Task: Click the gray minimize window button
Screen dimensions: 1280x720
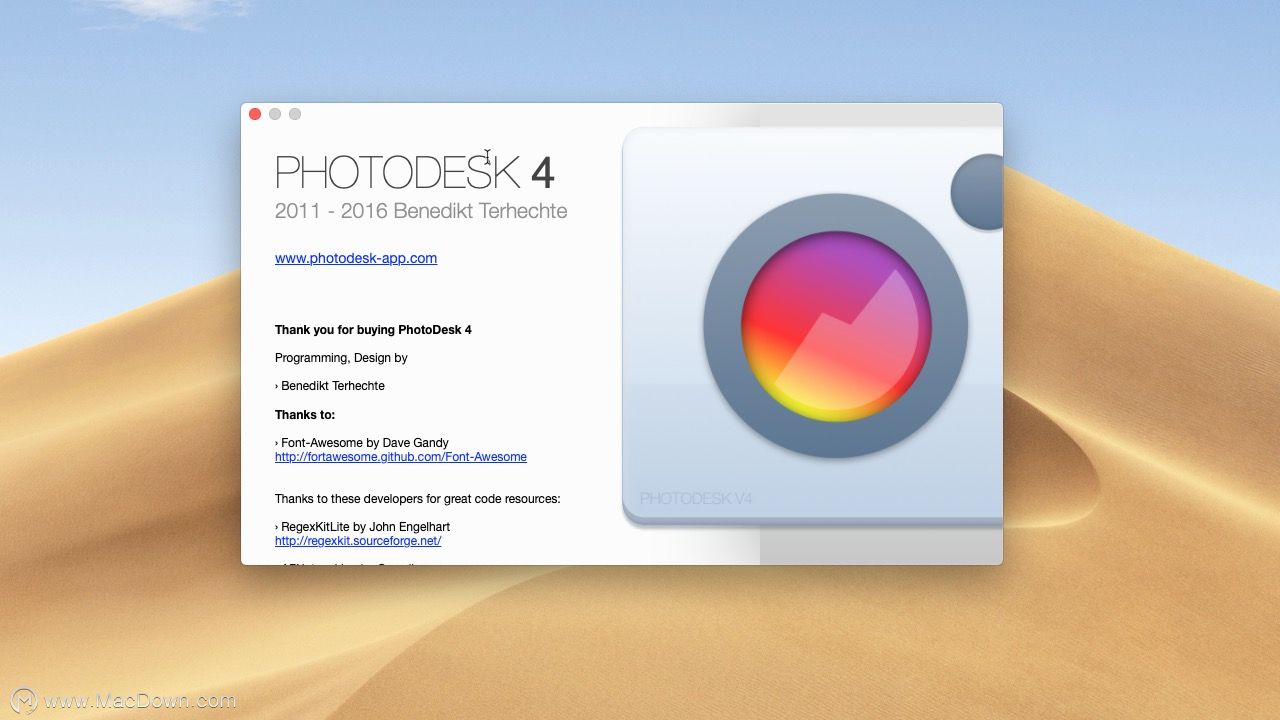Action: click(x=275, y=114)
